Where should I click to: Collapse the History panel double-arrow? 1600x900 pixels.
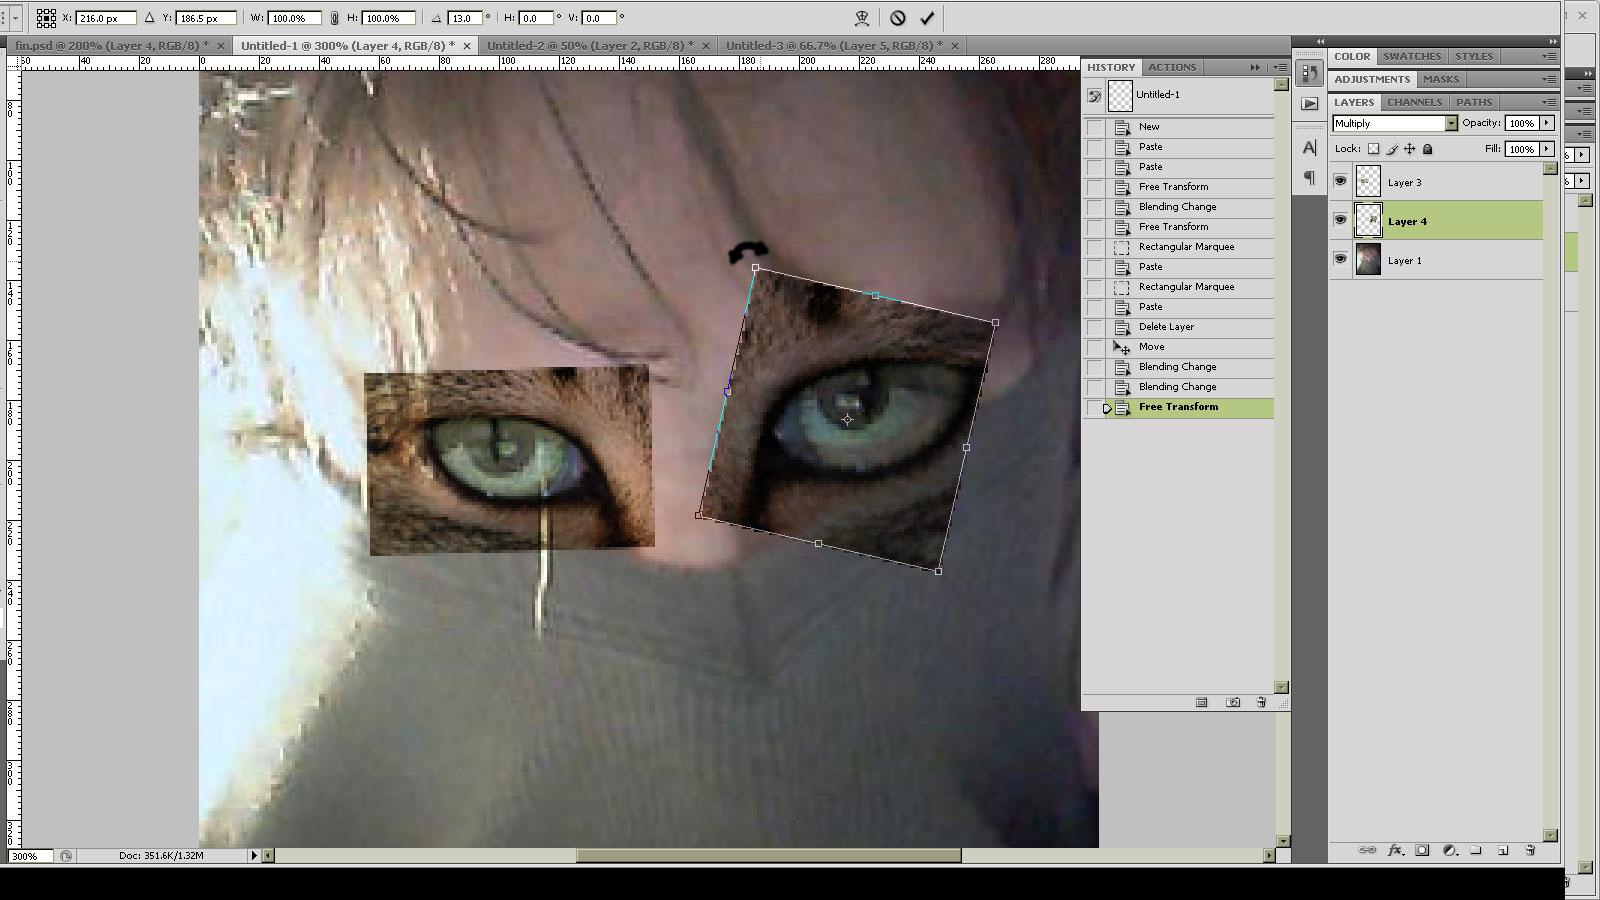(1255, 67)
